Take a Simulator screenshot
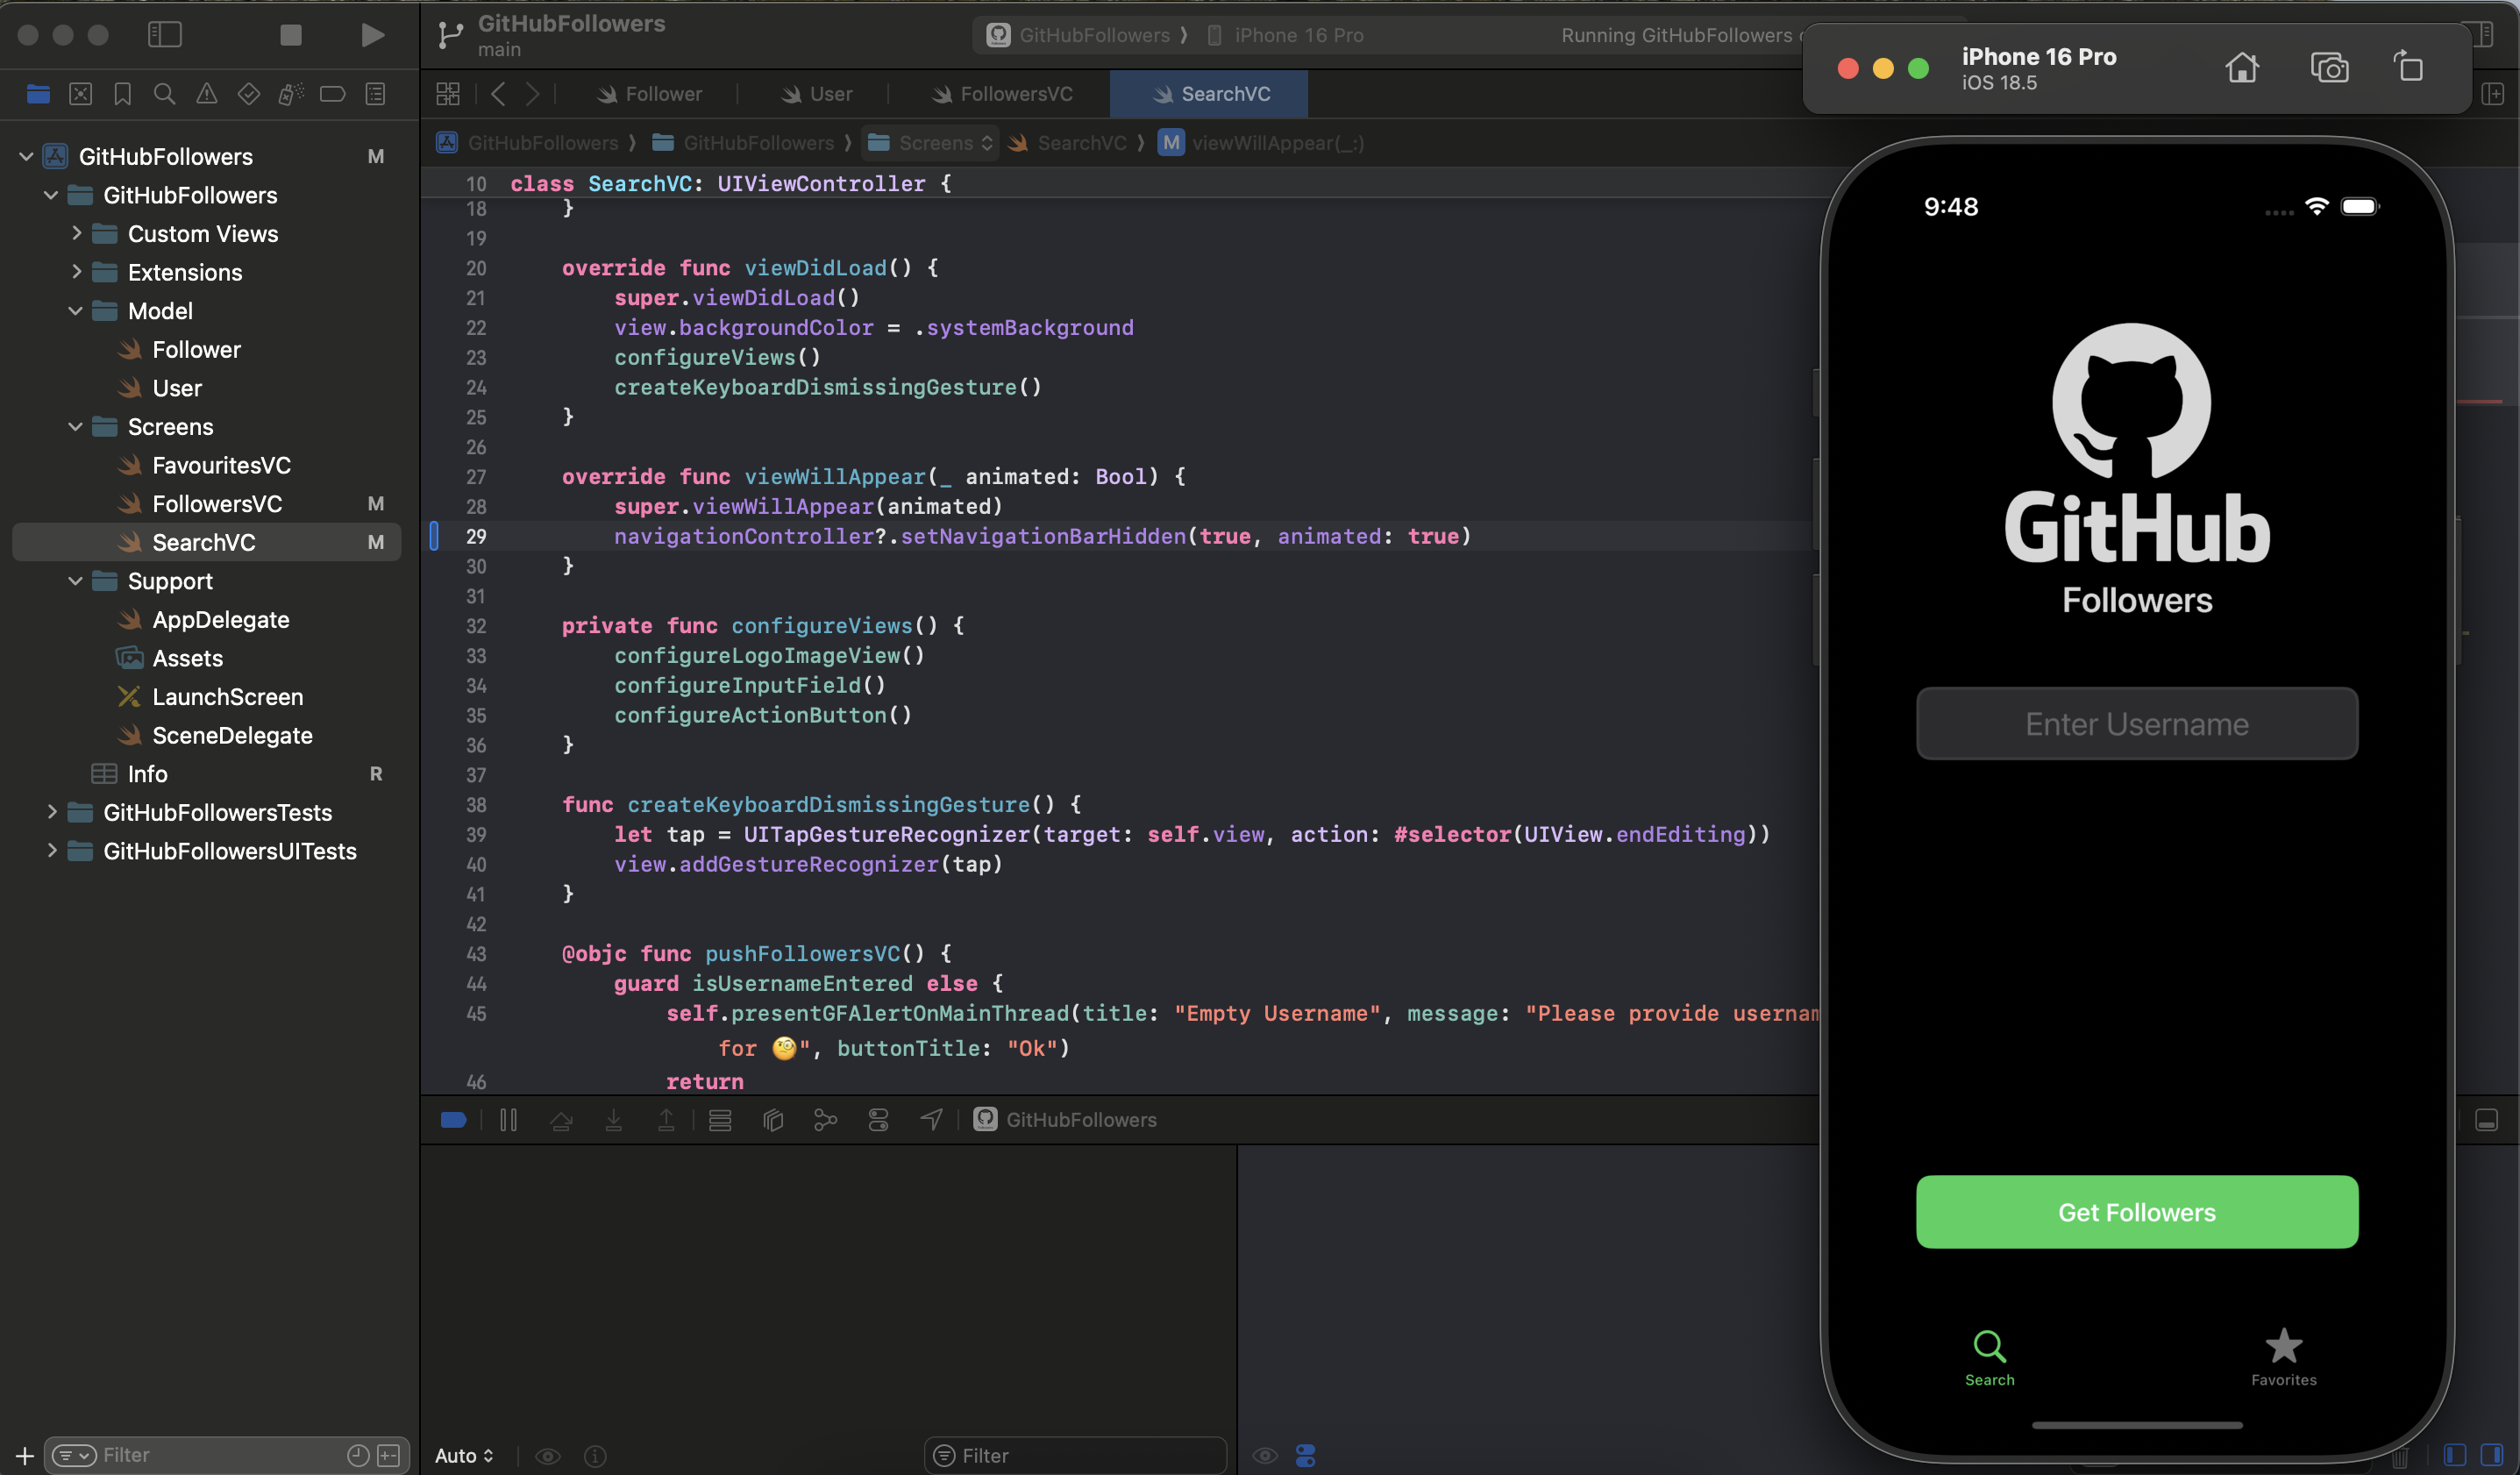This screenshot has height=1475, width=2520. [2330, 68]
